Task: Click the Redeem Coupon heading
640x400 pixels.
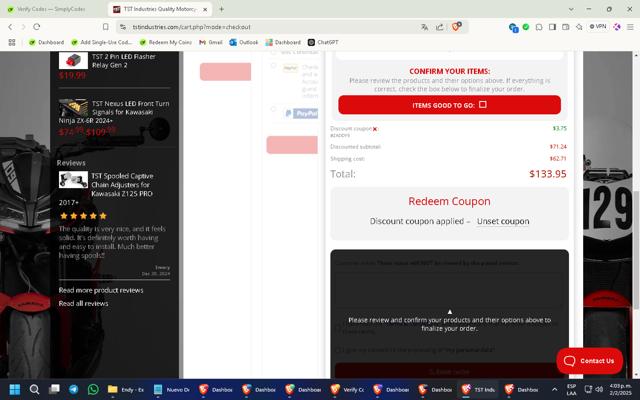Action: [x=449, y=201]
